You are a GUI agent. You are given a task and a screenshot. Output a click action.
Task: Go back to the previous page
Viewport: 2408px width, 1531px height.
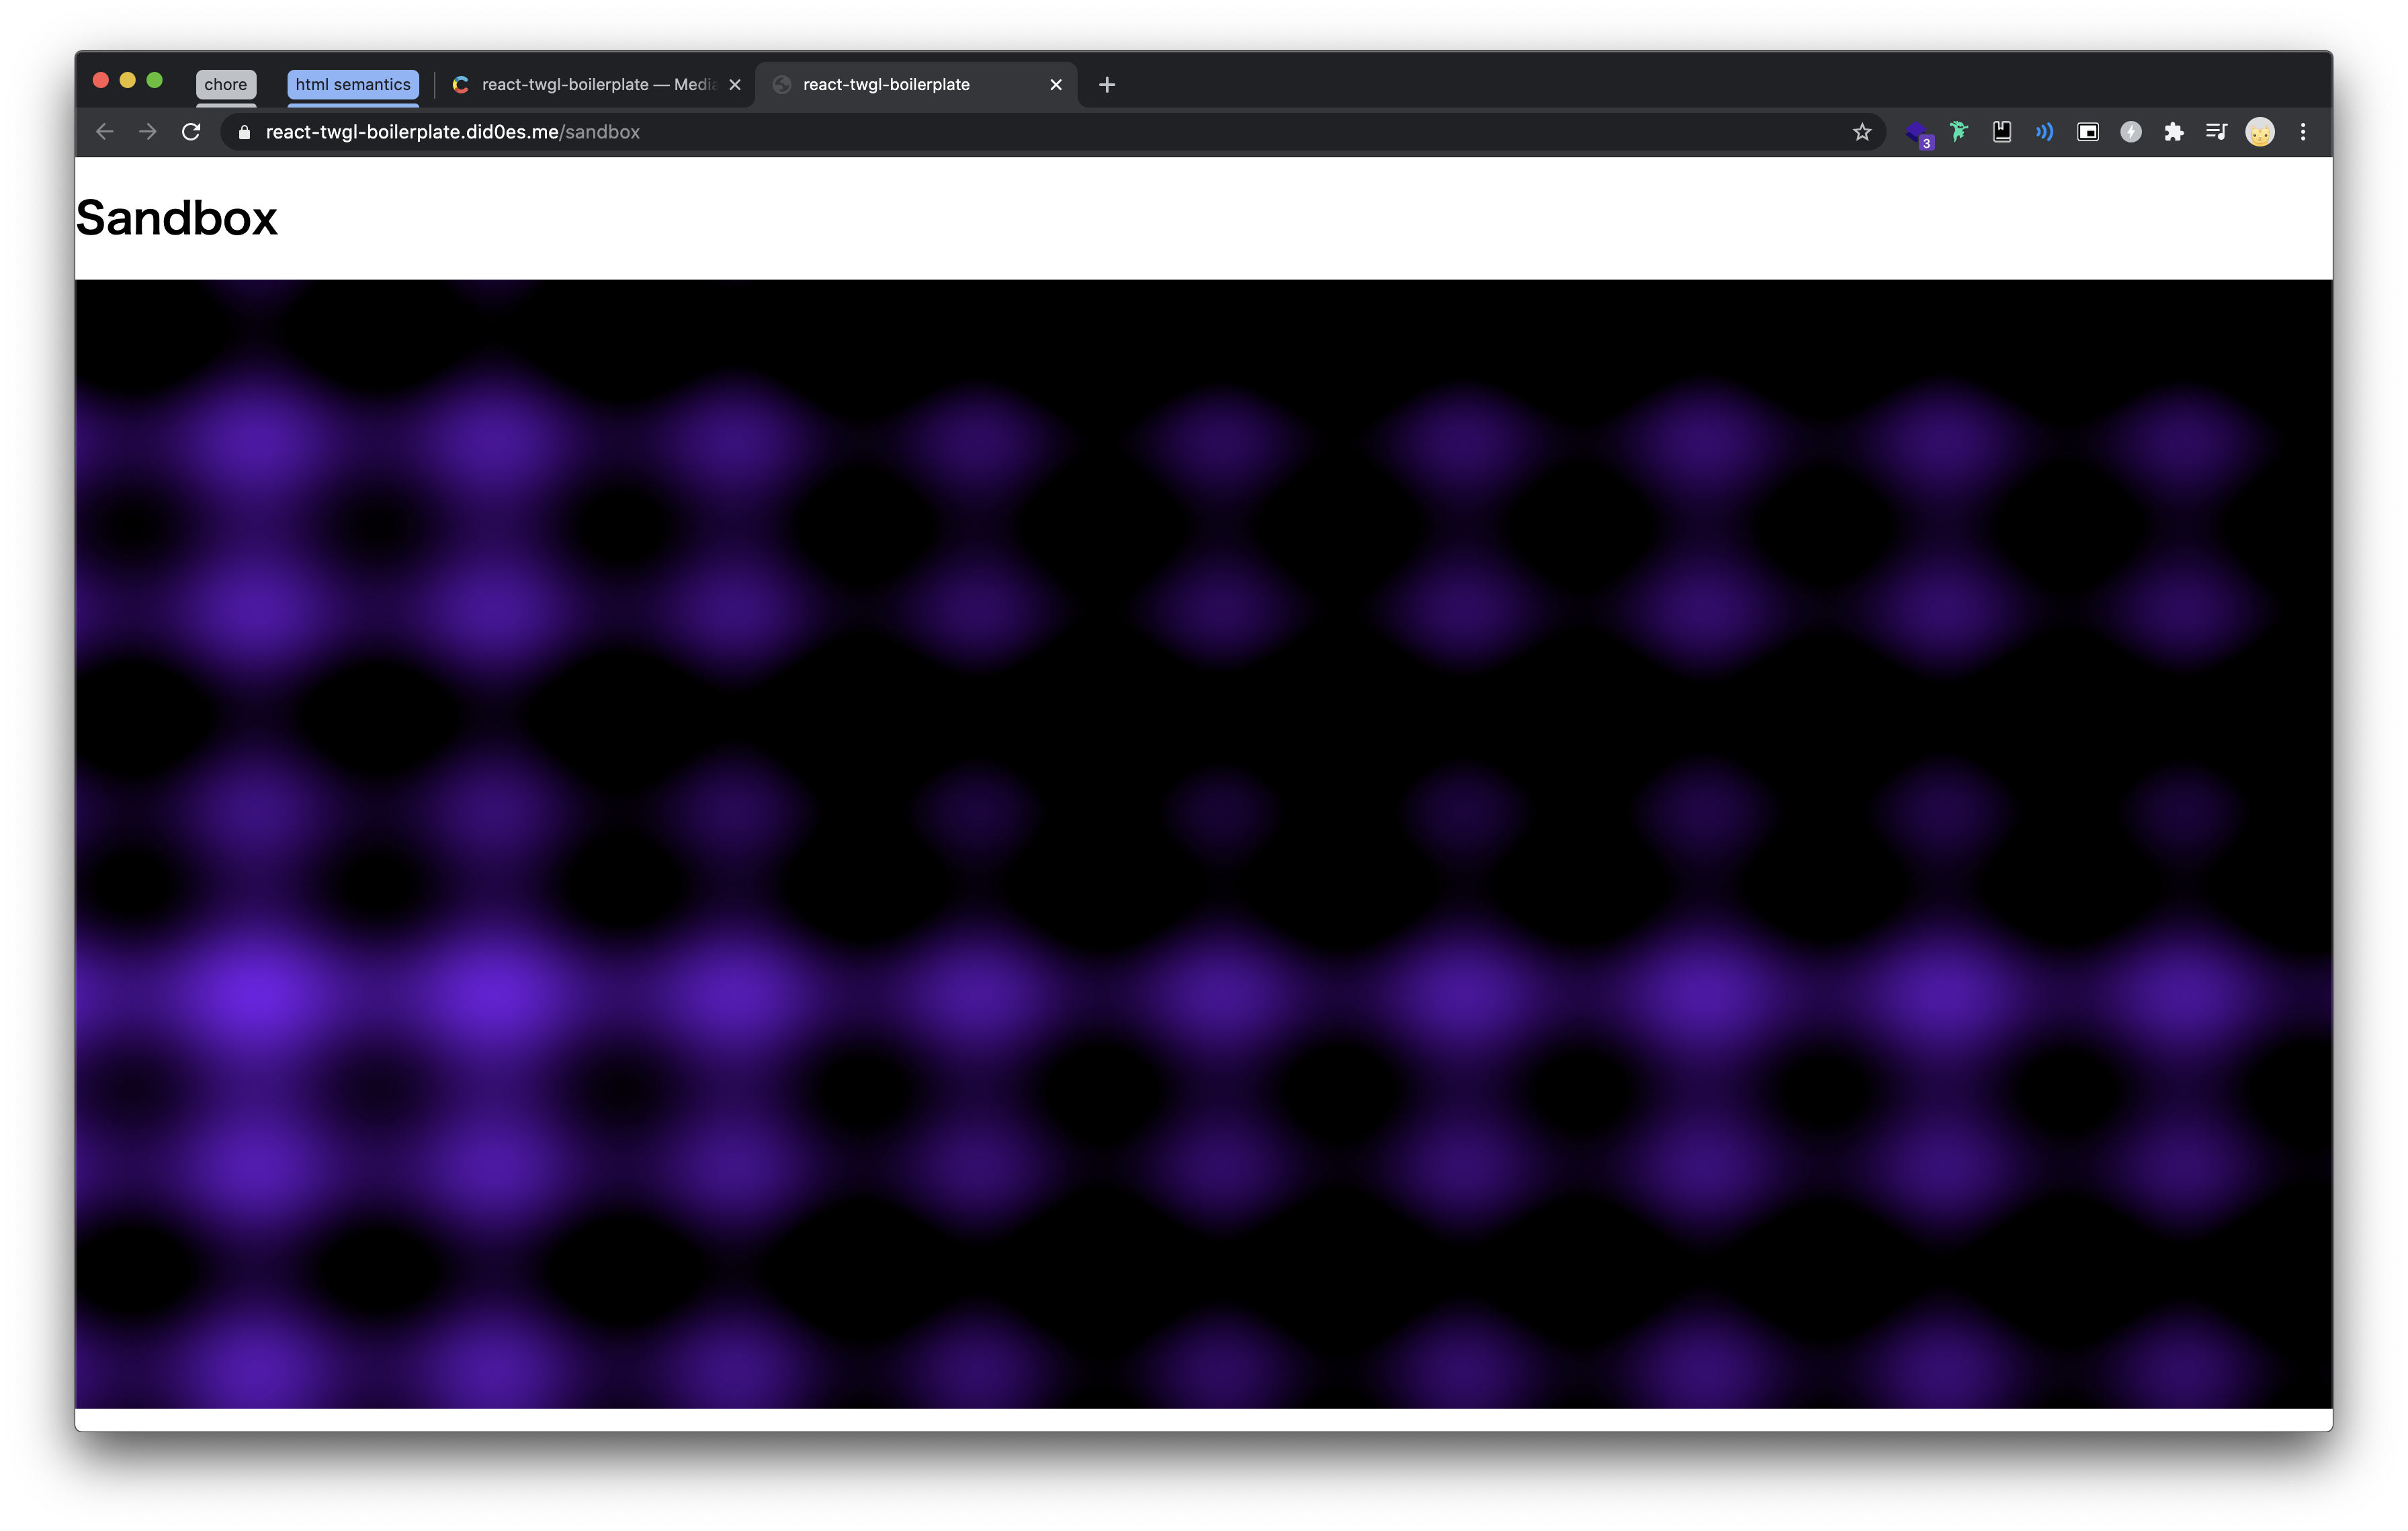click(x=105, y=132)
